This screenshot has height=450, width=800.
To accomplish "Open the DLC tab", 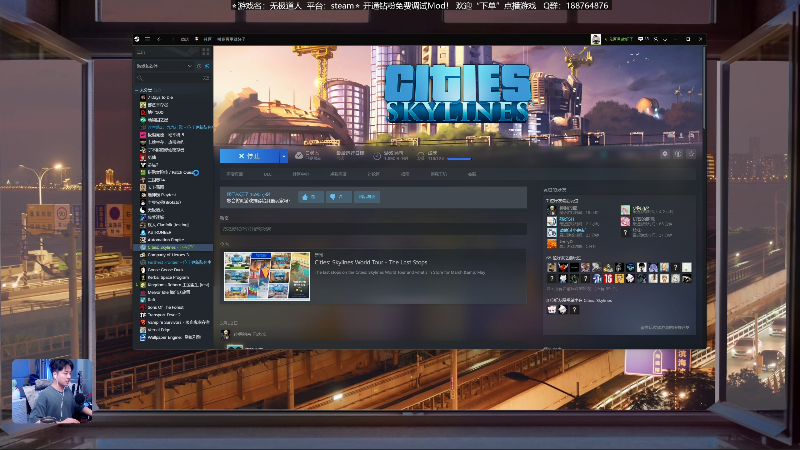I will 267,174.
